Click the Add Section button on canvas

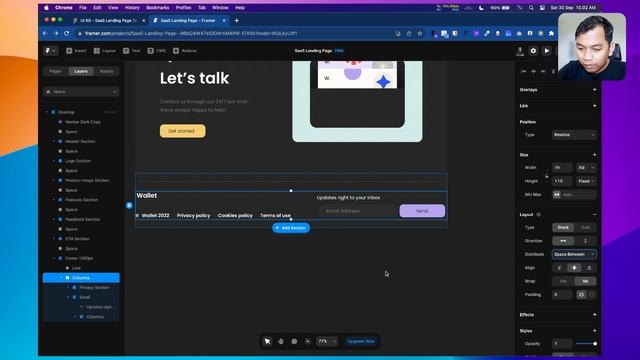tap(291, 228)
